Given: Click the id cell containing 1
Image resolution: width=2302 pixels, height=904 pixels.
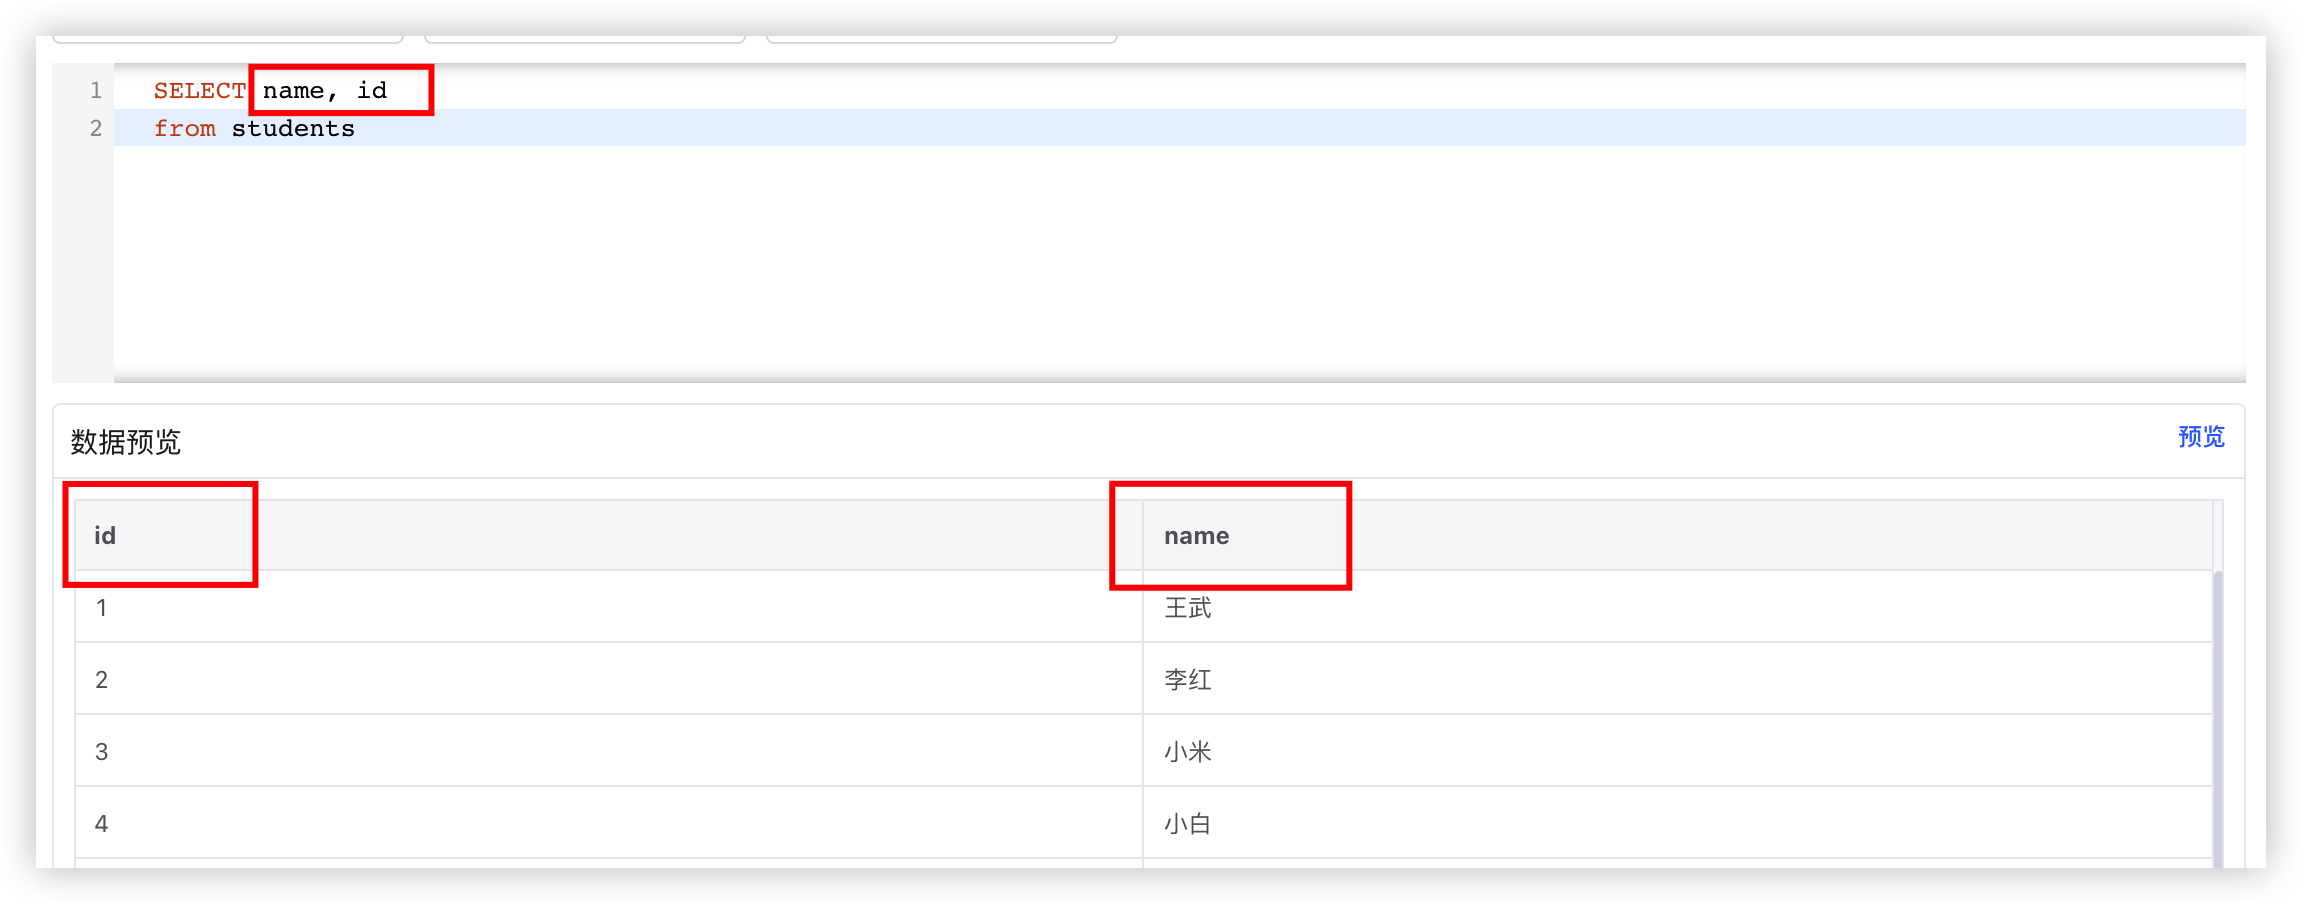Looking at the screenshot, I should point(101,607).
